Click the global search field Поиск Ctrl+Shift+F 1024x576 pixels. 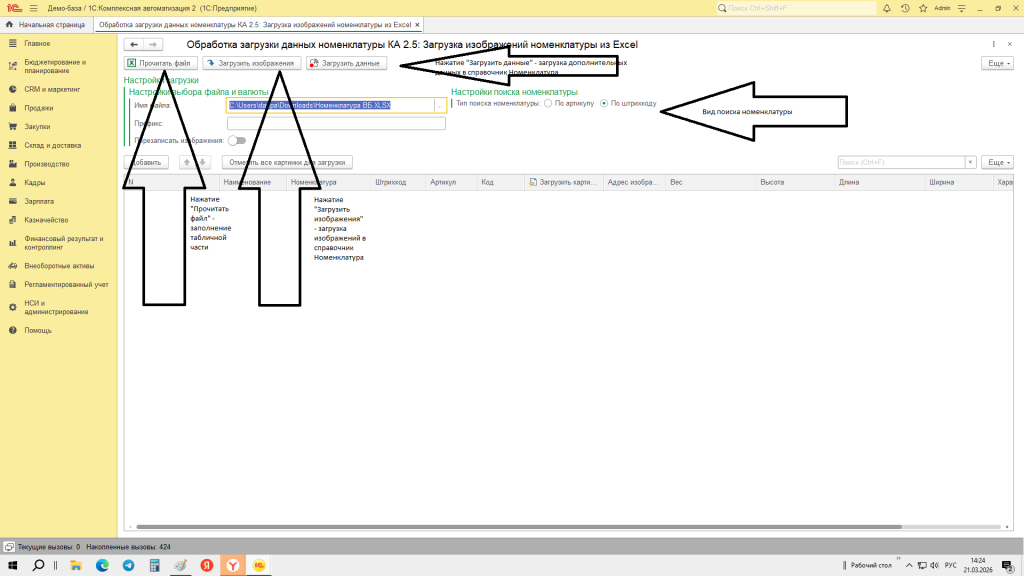(x=796, y=8)
